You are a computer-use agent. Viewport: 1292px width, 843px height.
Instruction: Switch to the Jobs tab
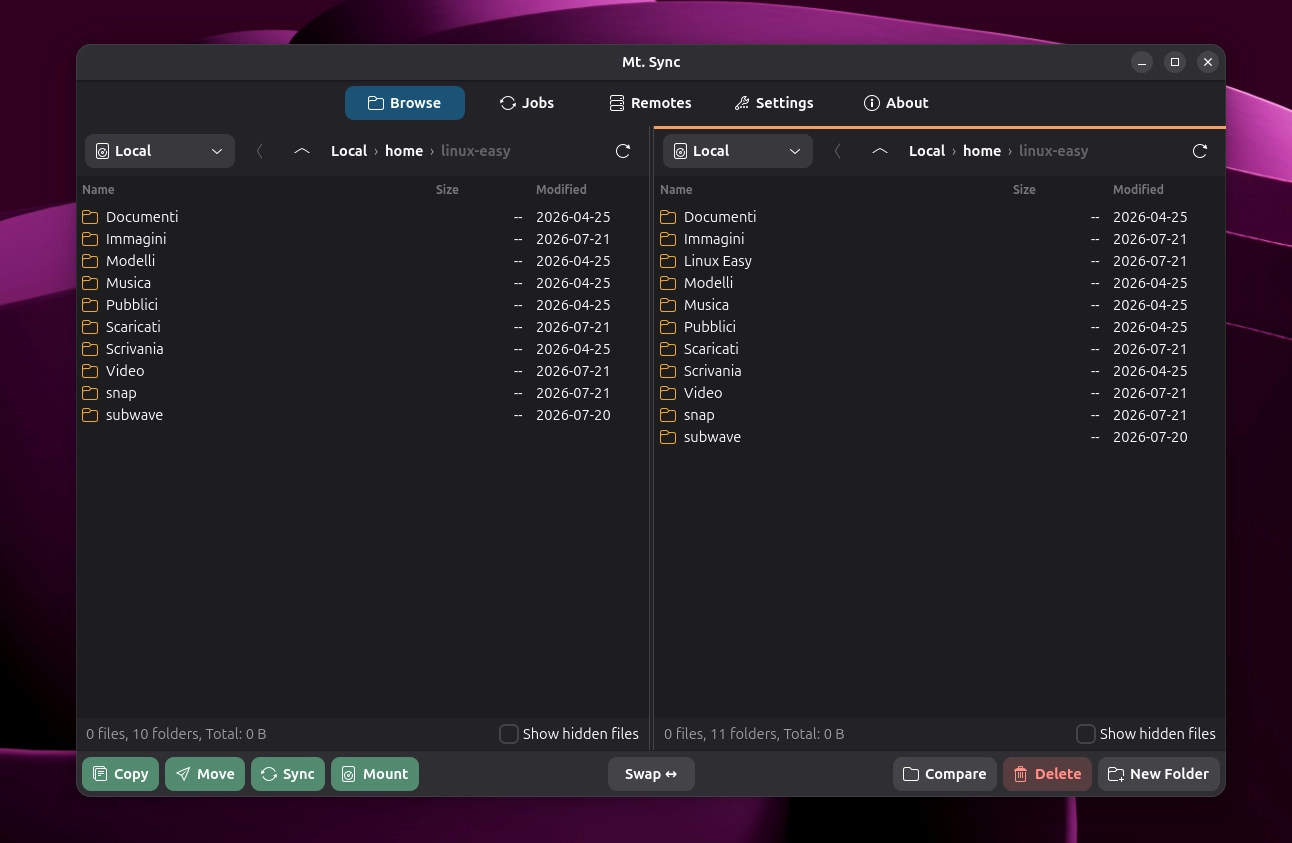(x=527, y=103)
